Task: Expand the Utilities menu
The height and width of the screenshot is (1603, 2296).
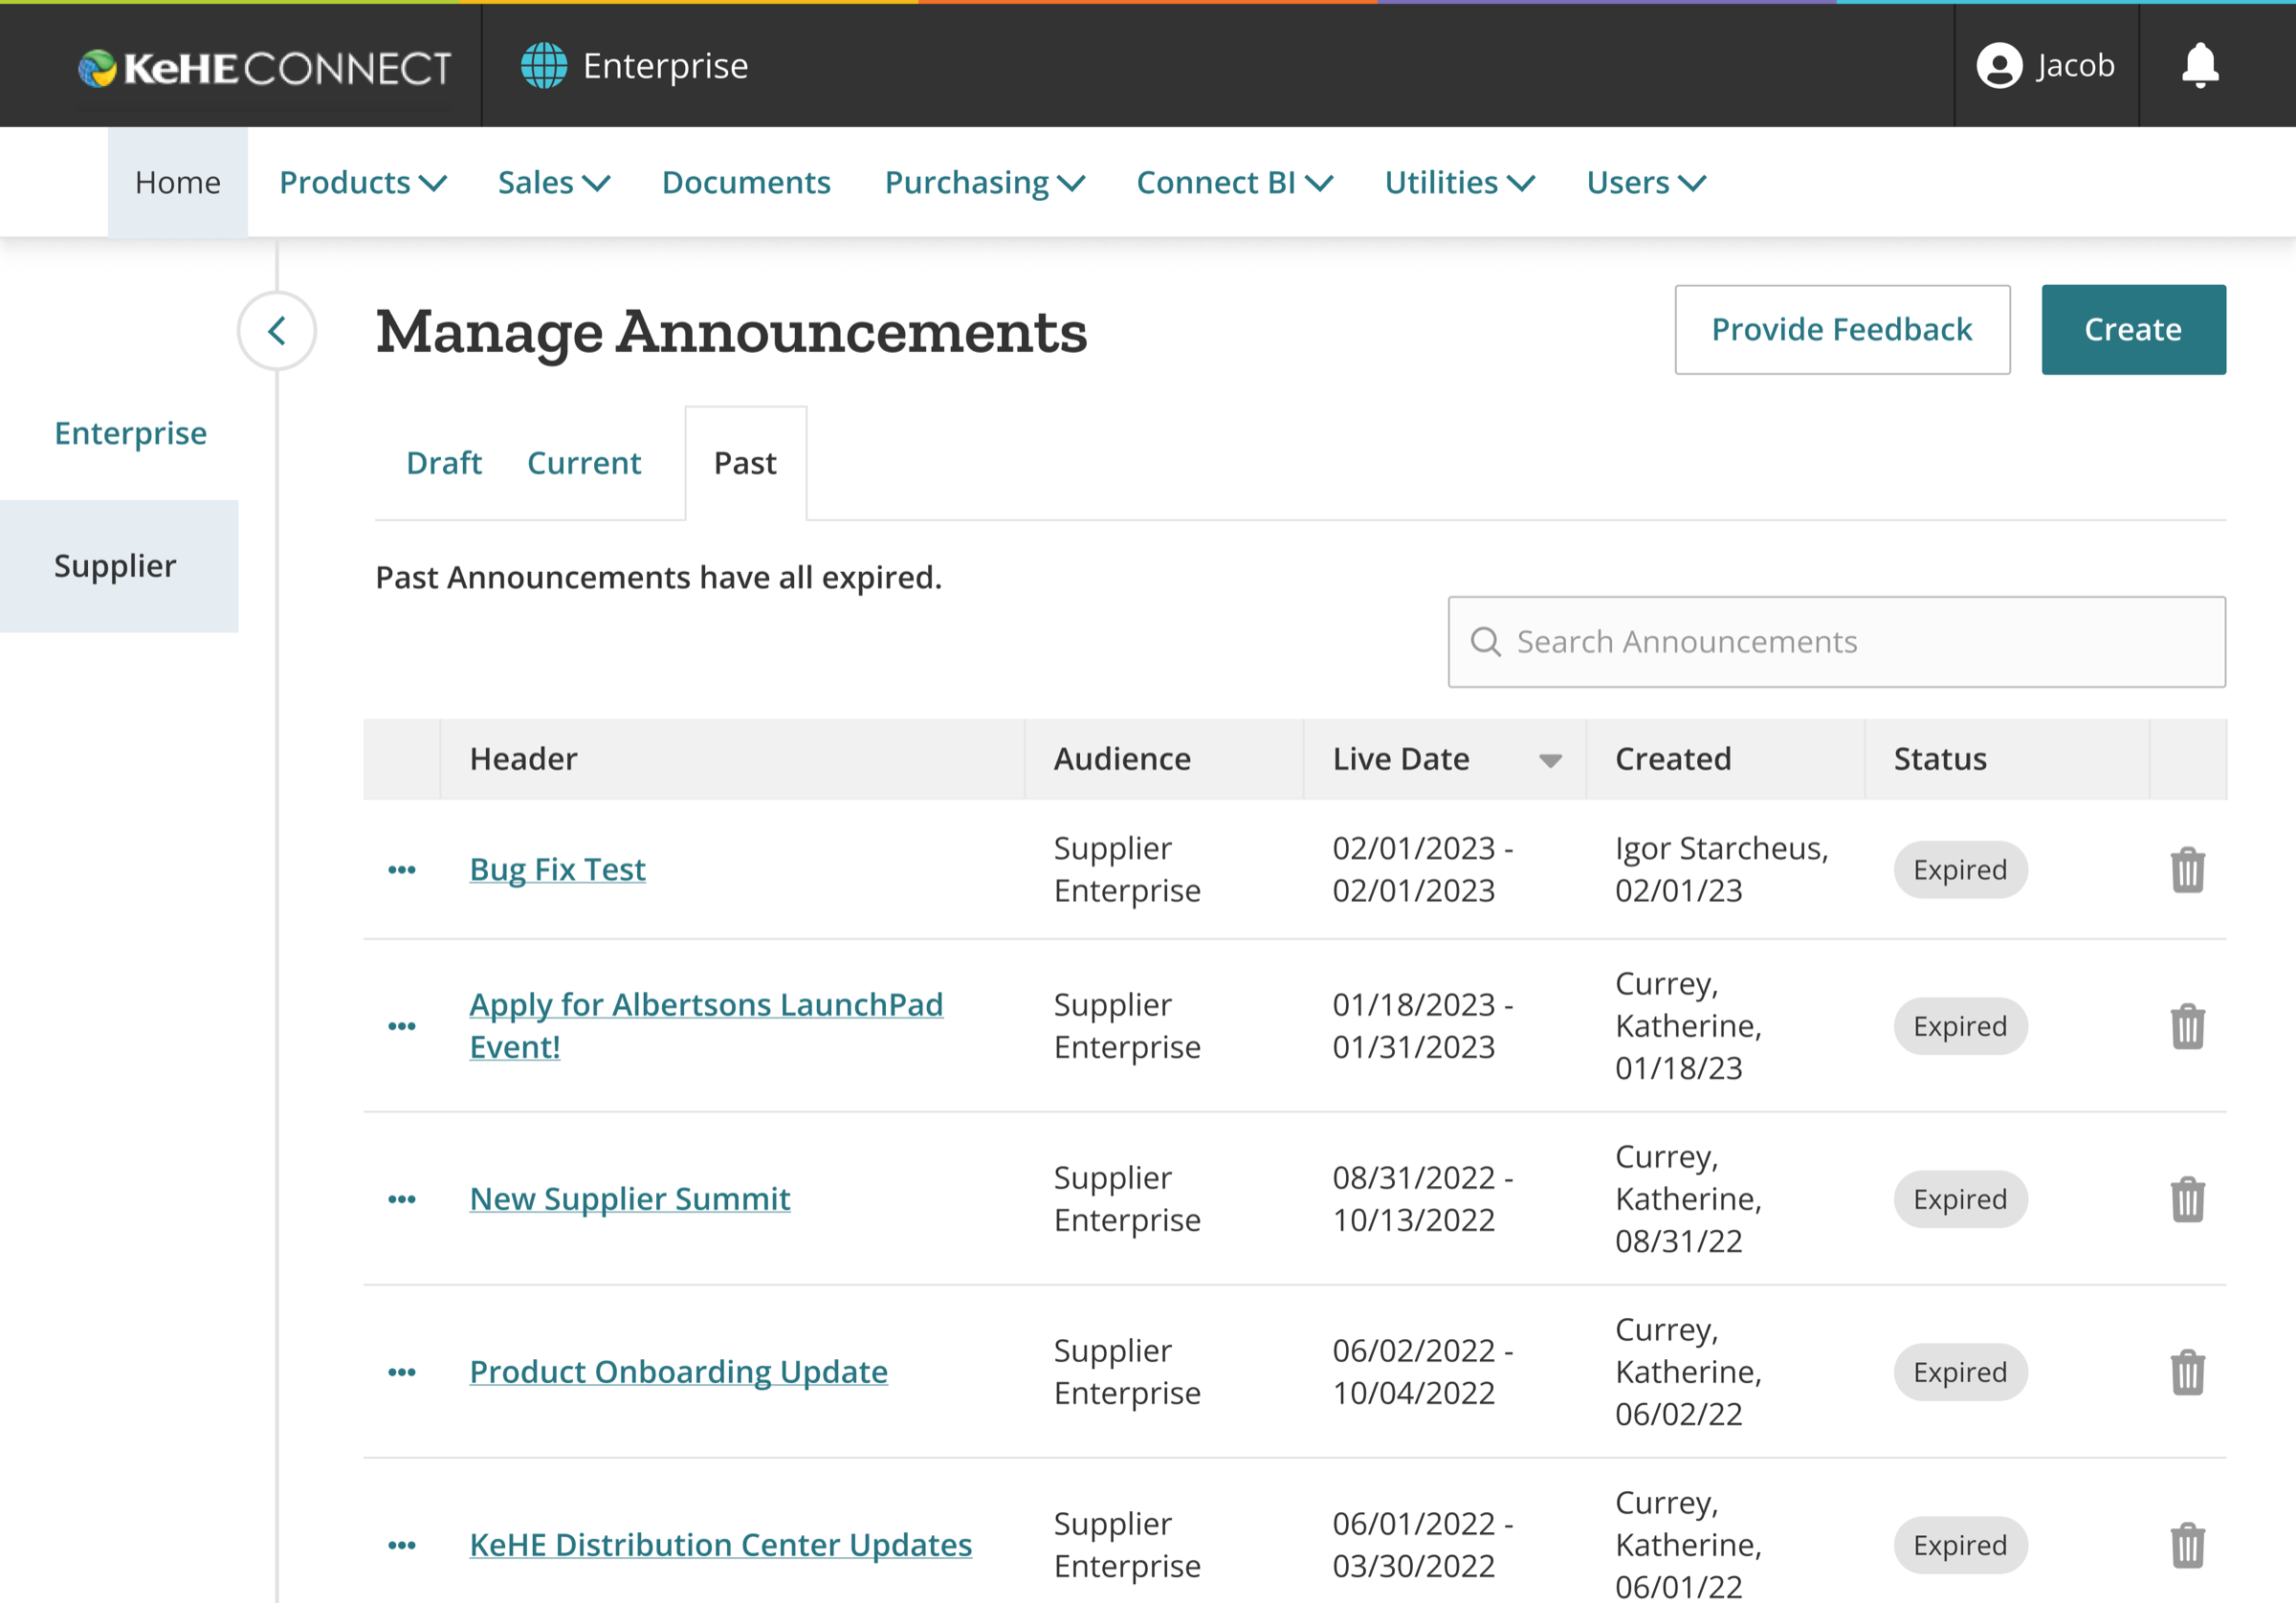Action: click(1460, 182)
